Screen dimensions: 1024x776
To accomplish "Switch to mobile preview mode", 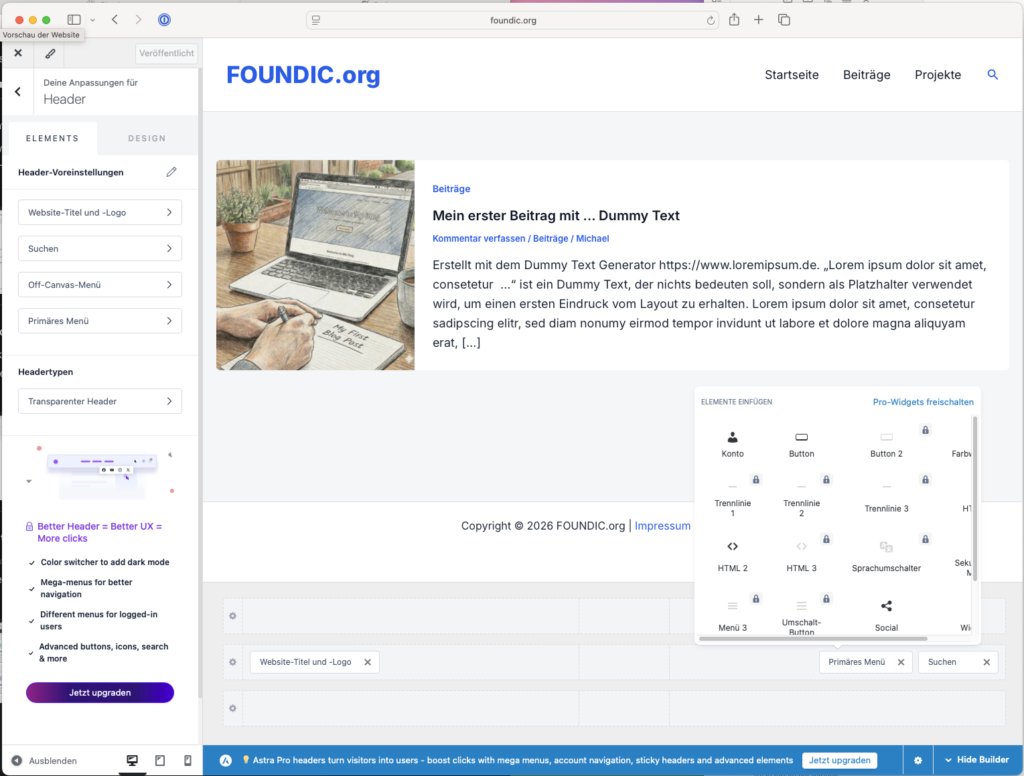I will point(187,761).
